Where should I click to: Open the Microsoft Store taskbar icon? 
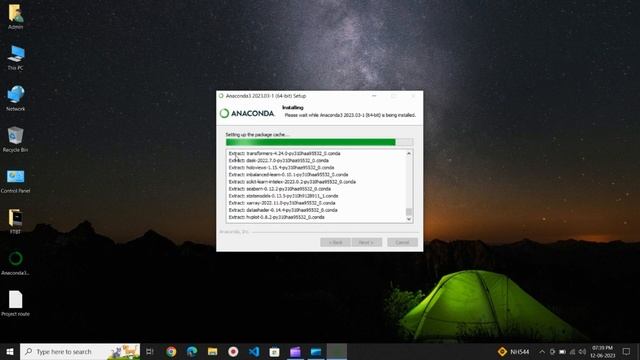point(275,351)
